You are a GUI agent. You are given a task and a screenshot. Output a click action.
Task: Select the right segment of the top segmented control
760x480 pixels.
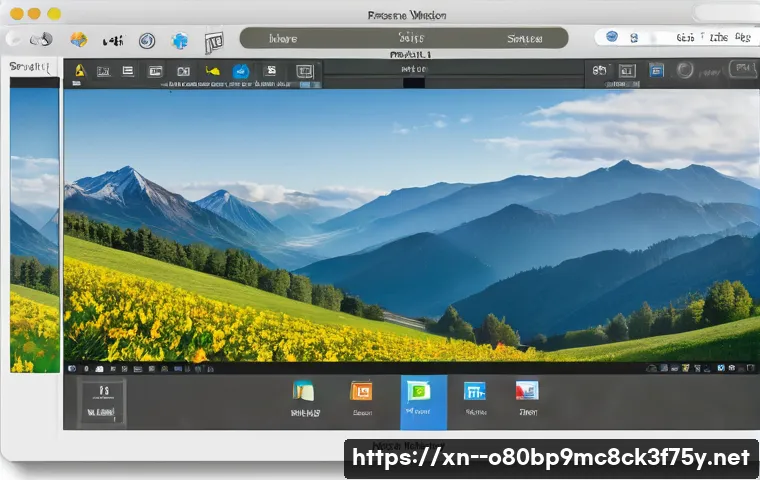(524, 39)
